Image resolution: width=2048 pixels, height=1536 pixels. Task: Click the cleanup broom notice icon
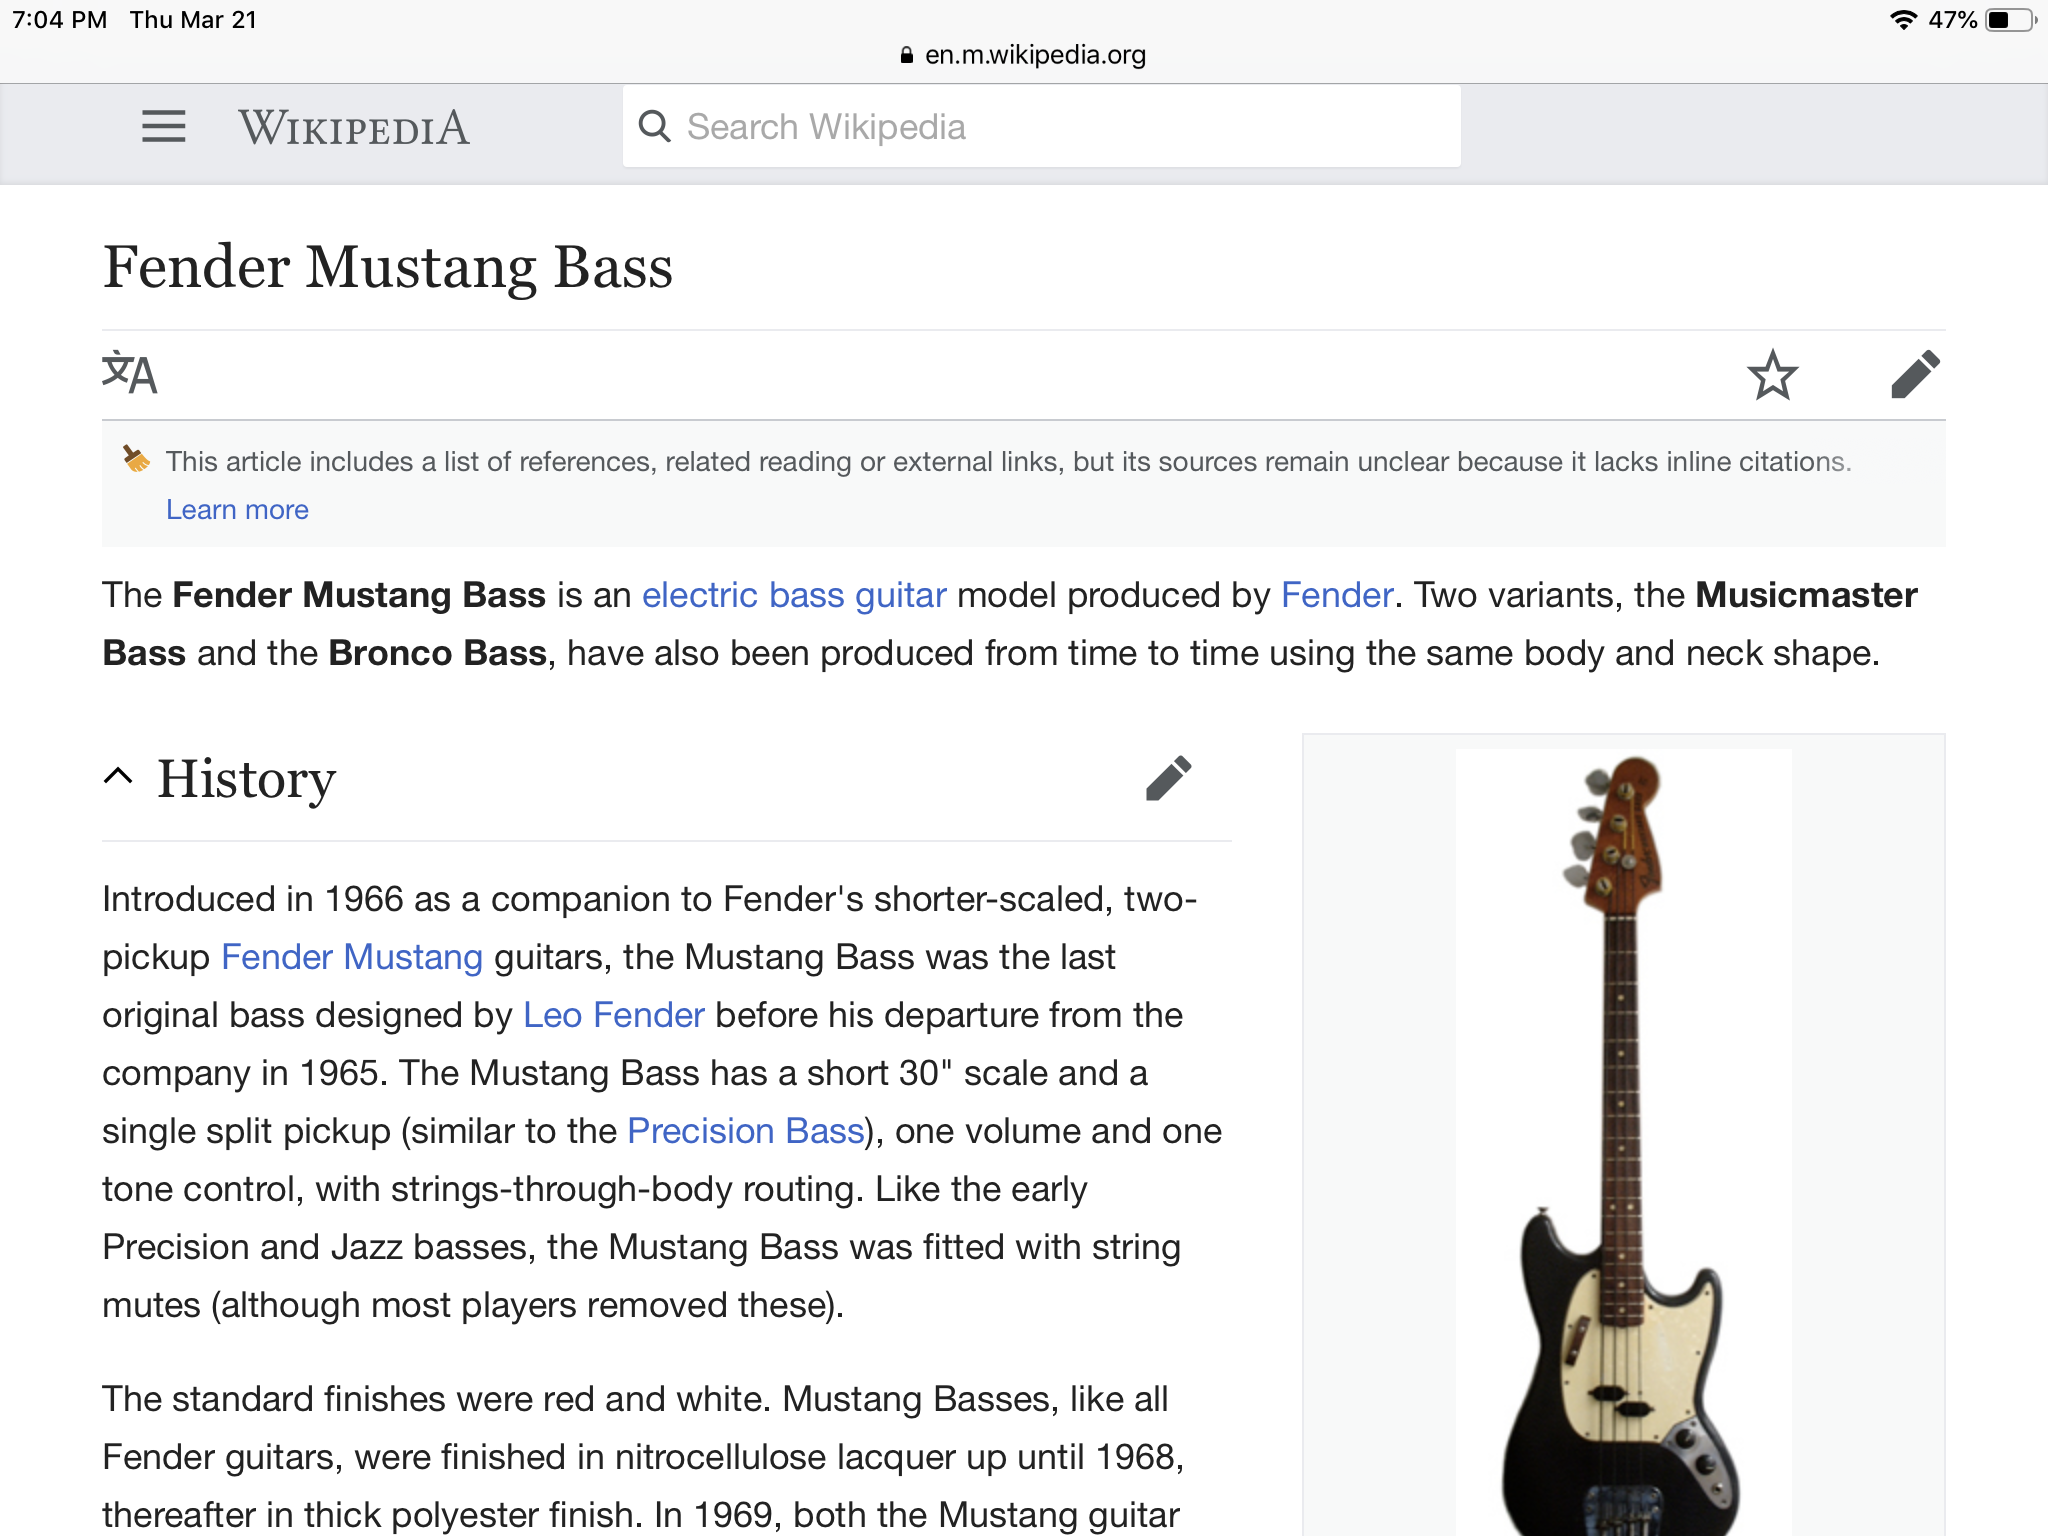tap(137, 459)
